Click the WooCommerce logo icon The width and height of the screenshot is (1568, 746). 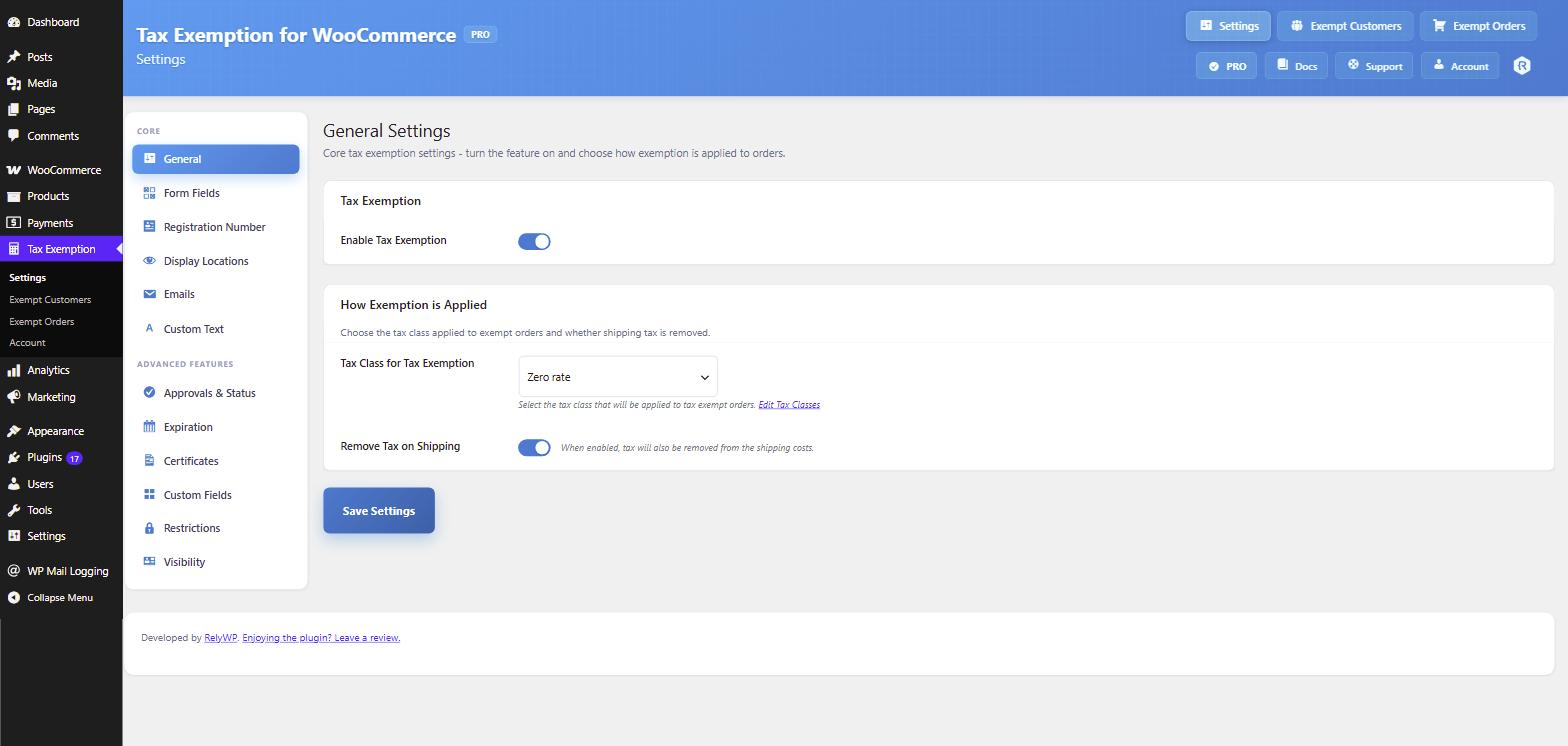pos(13,170)
